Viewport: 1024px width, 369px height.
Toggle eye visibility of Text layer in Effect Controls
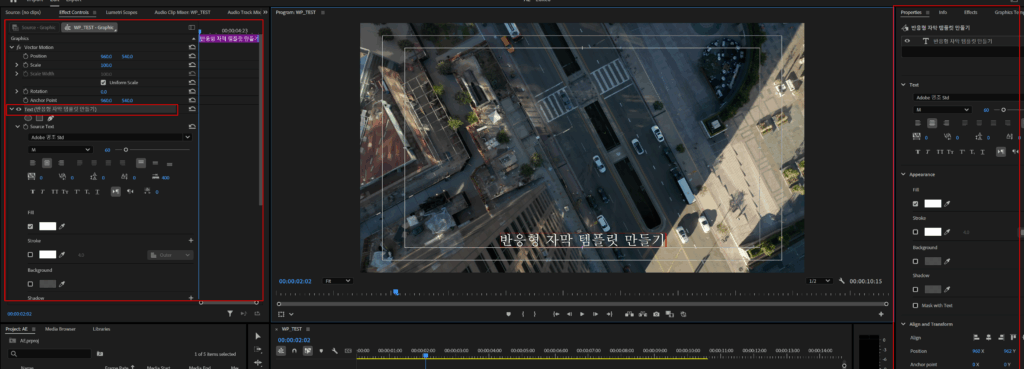pyautogui.click(x=18, y=109)
